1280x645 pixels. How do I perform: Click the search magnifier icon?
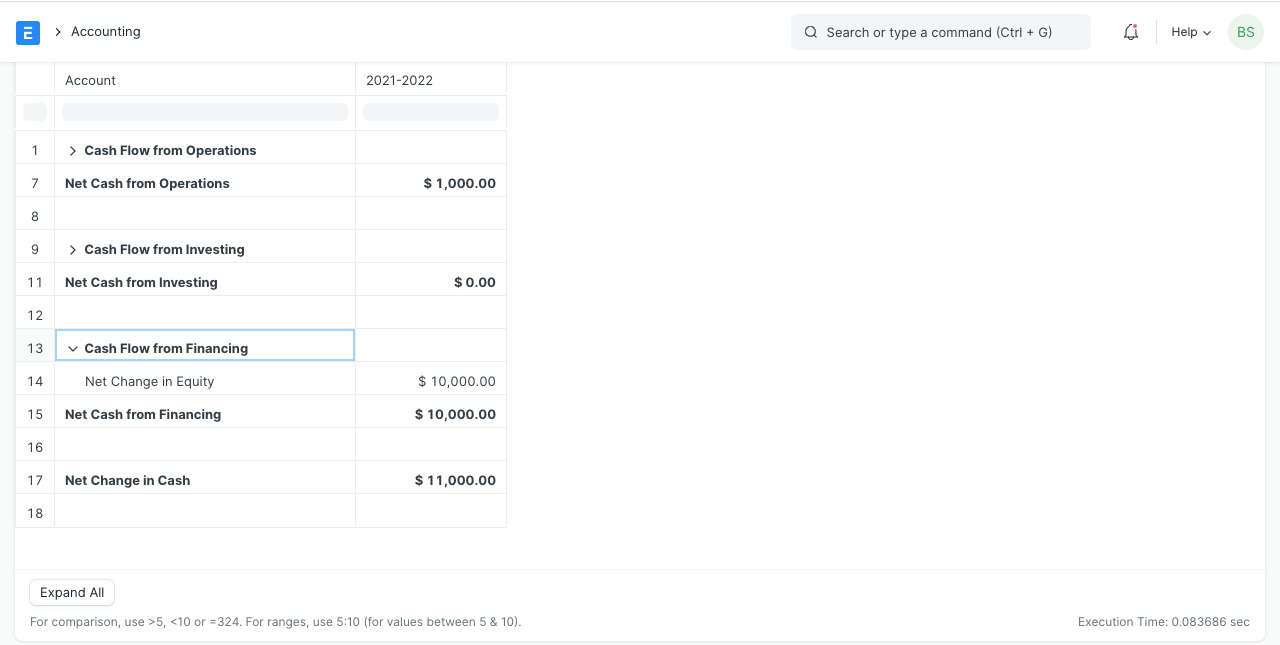pyautogui.click(x=810, y=32)
